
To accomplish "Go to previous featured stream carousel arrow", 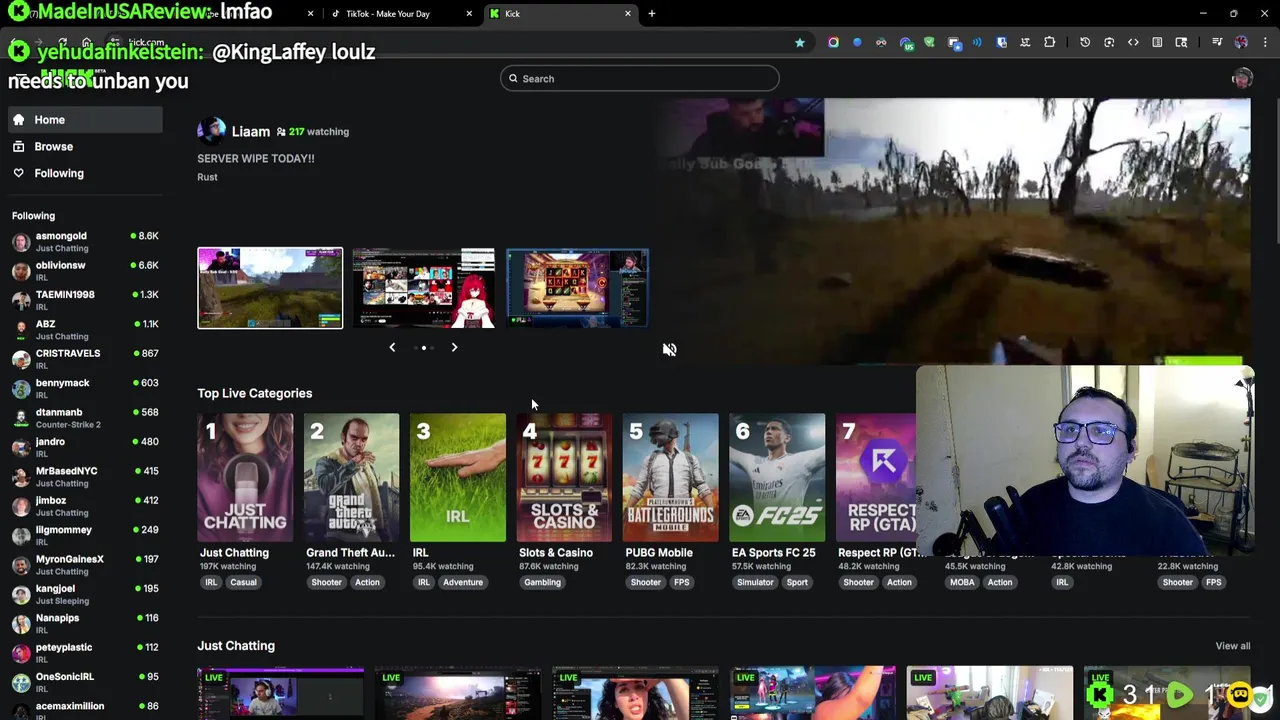I will tap(392, 348).
